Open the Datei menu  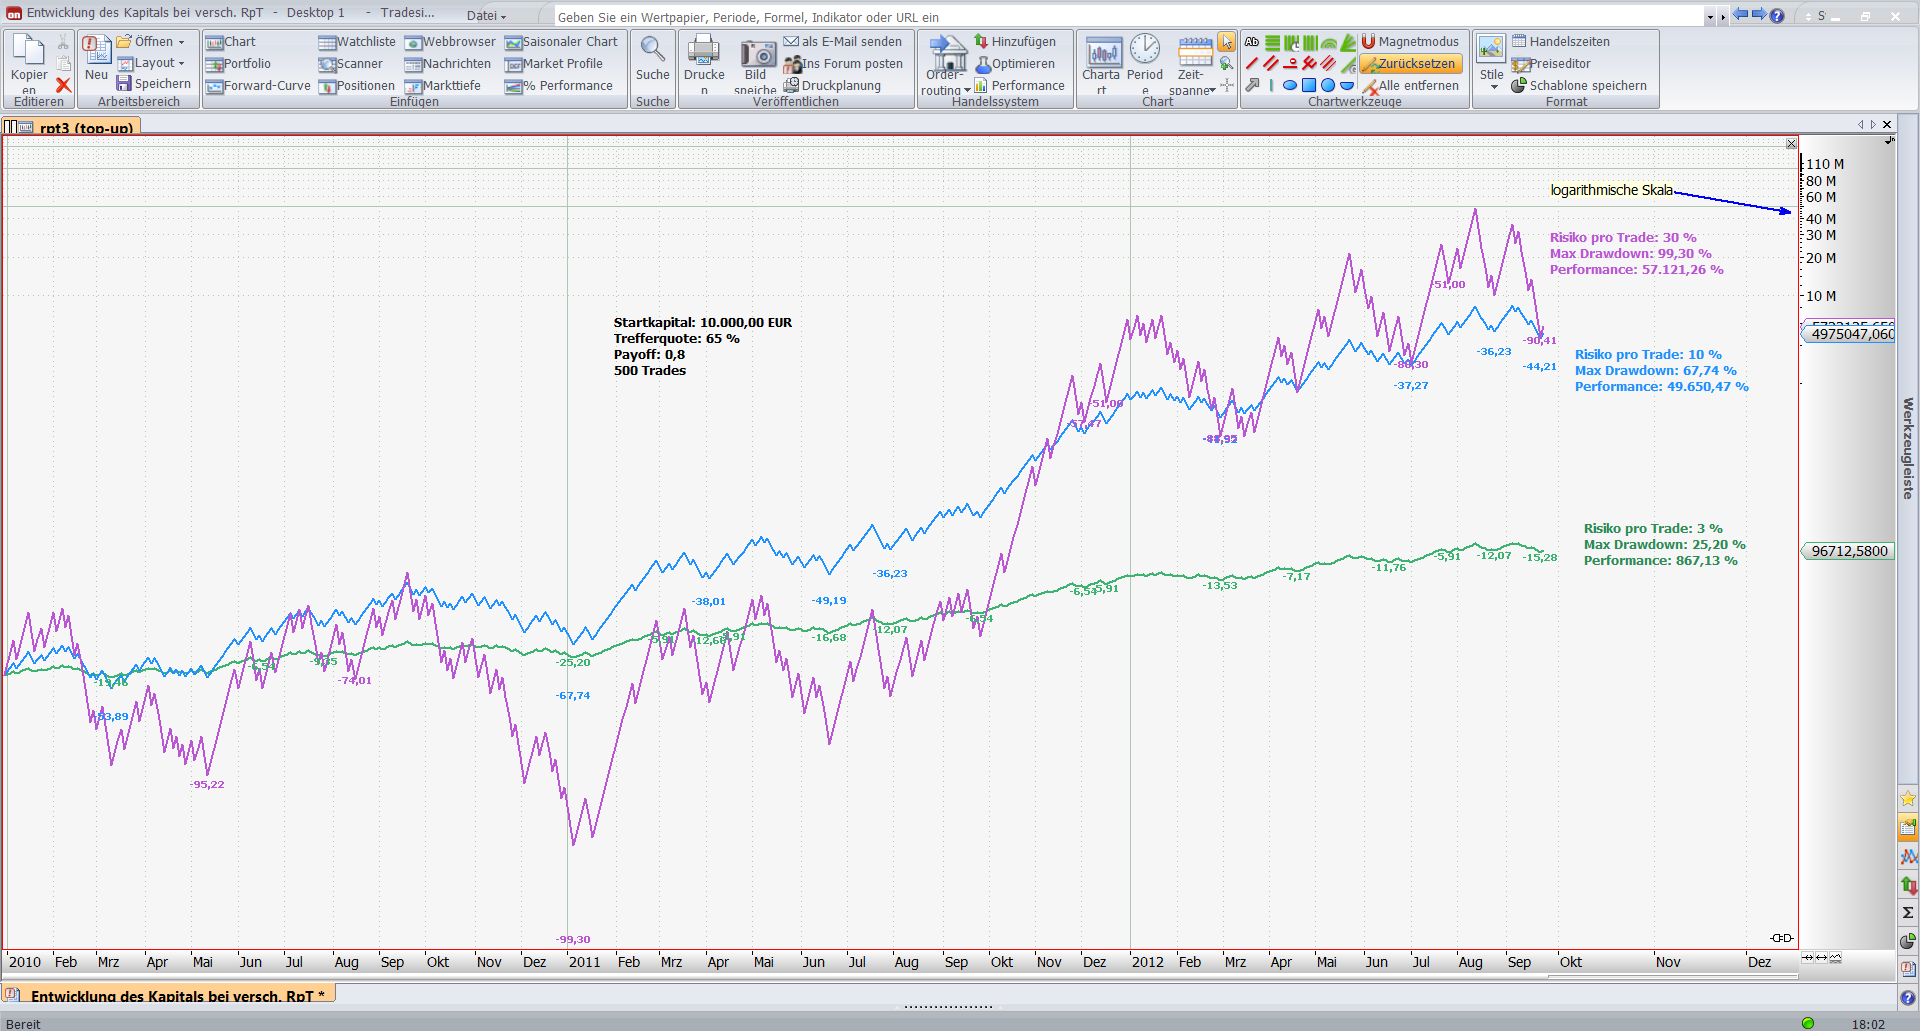tap(486, 16)
